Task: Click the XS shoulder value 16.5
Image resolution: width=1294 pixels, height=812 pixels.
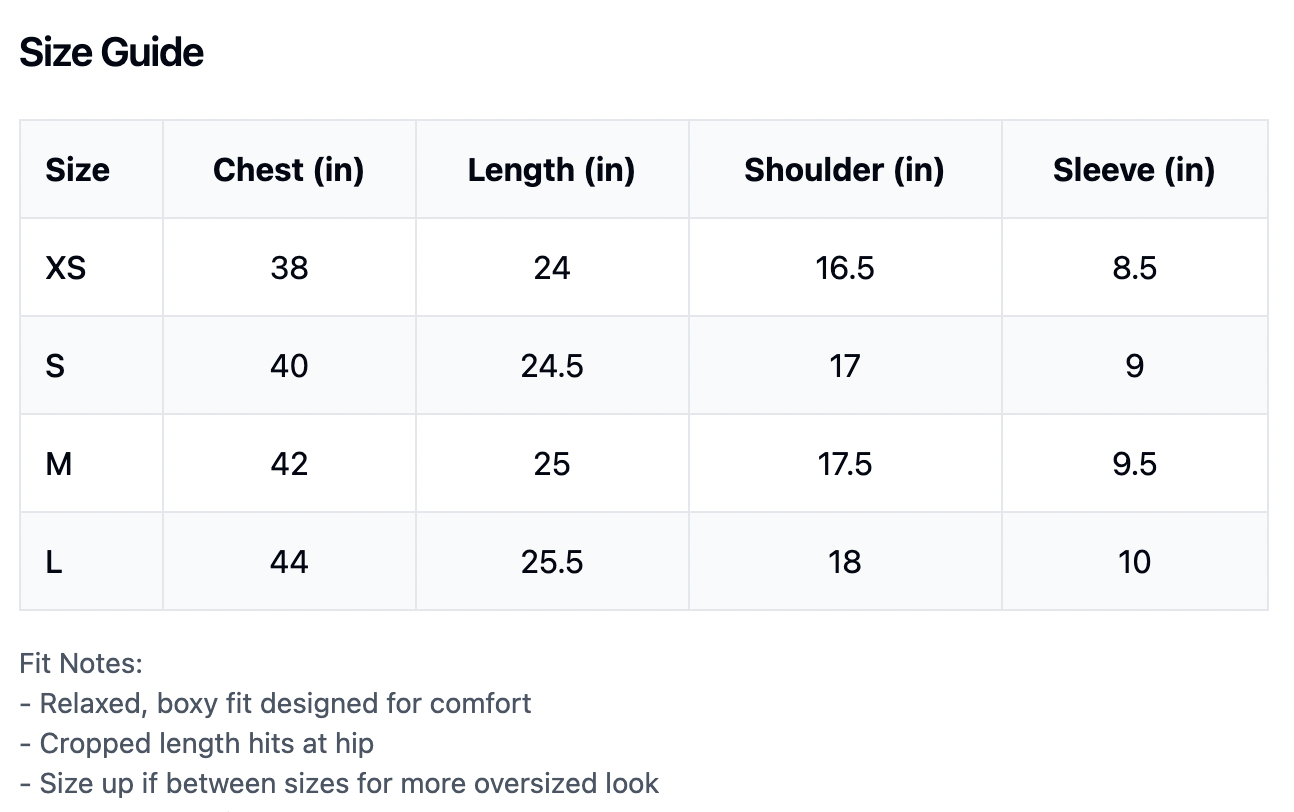Action: click(845, 268)
